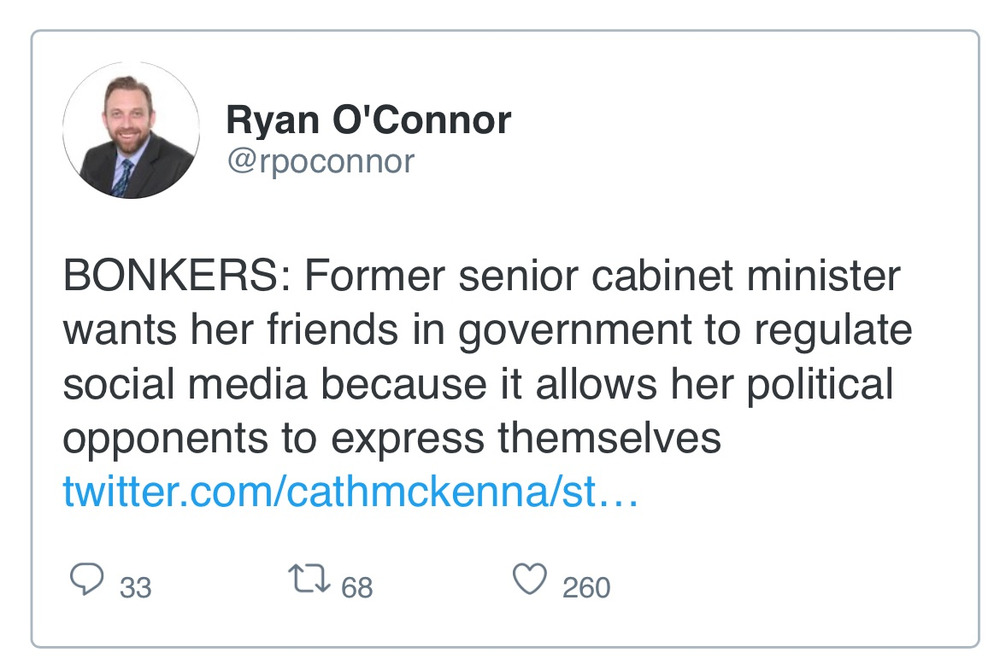This screenshot has width=1000, height=670.
Task: Click the phrase "opponents to express themselves"
Action: pyautogui.click(x=392, y=440)
